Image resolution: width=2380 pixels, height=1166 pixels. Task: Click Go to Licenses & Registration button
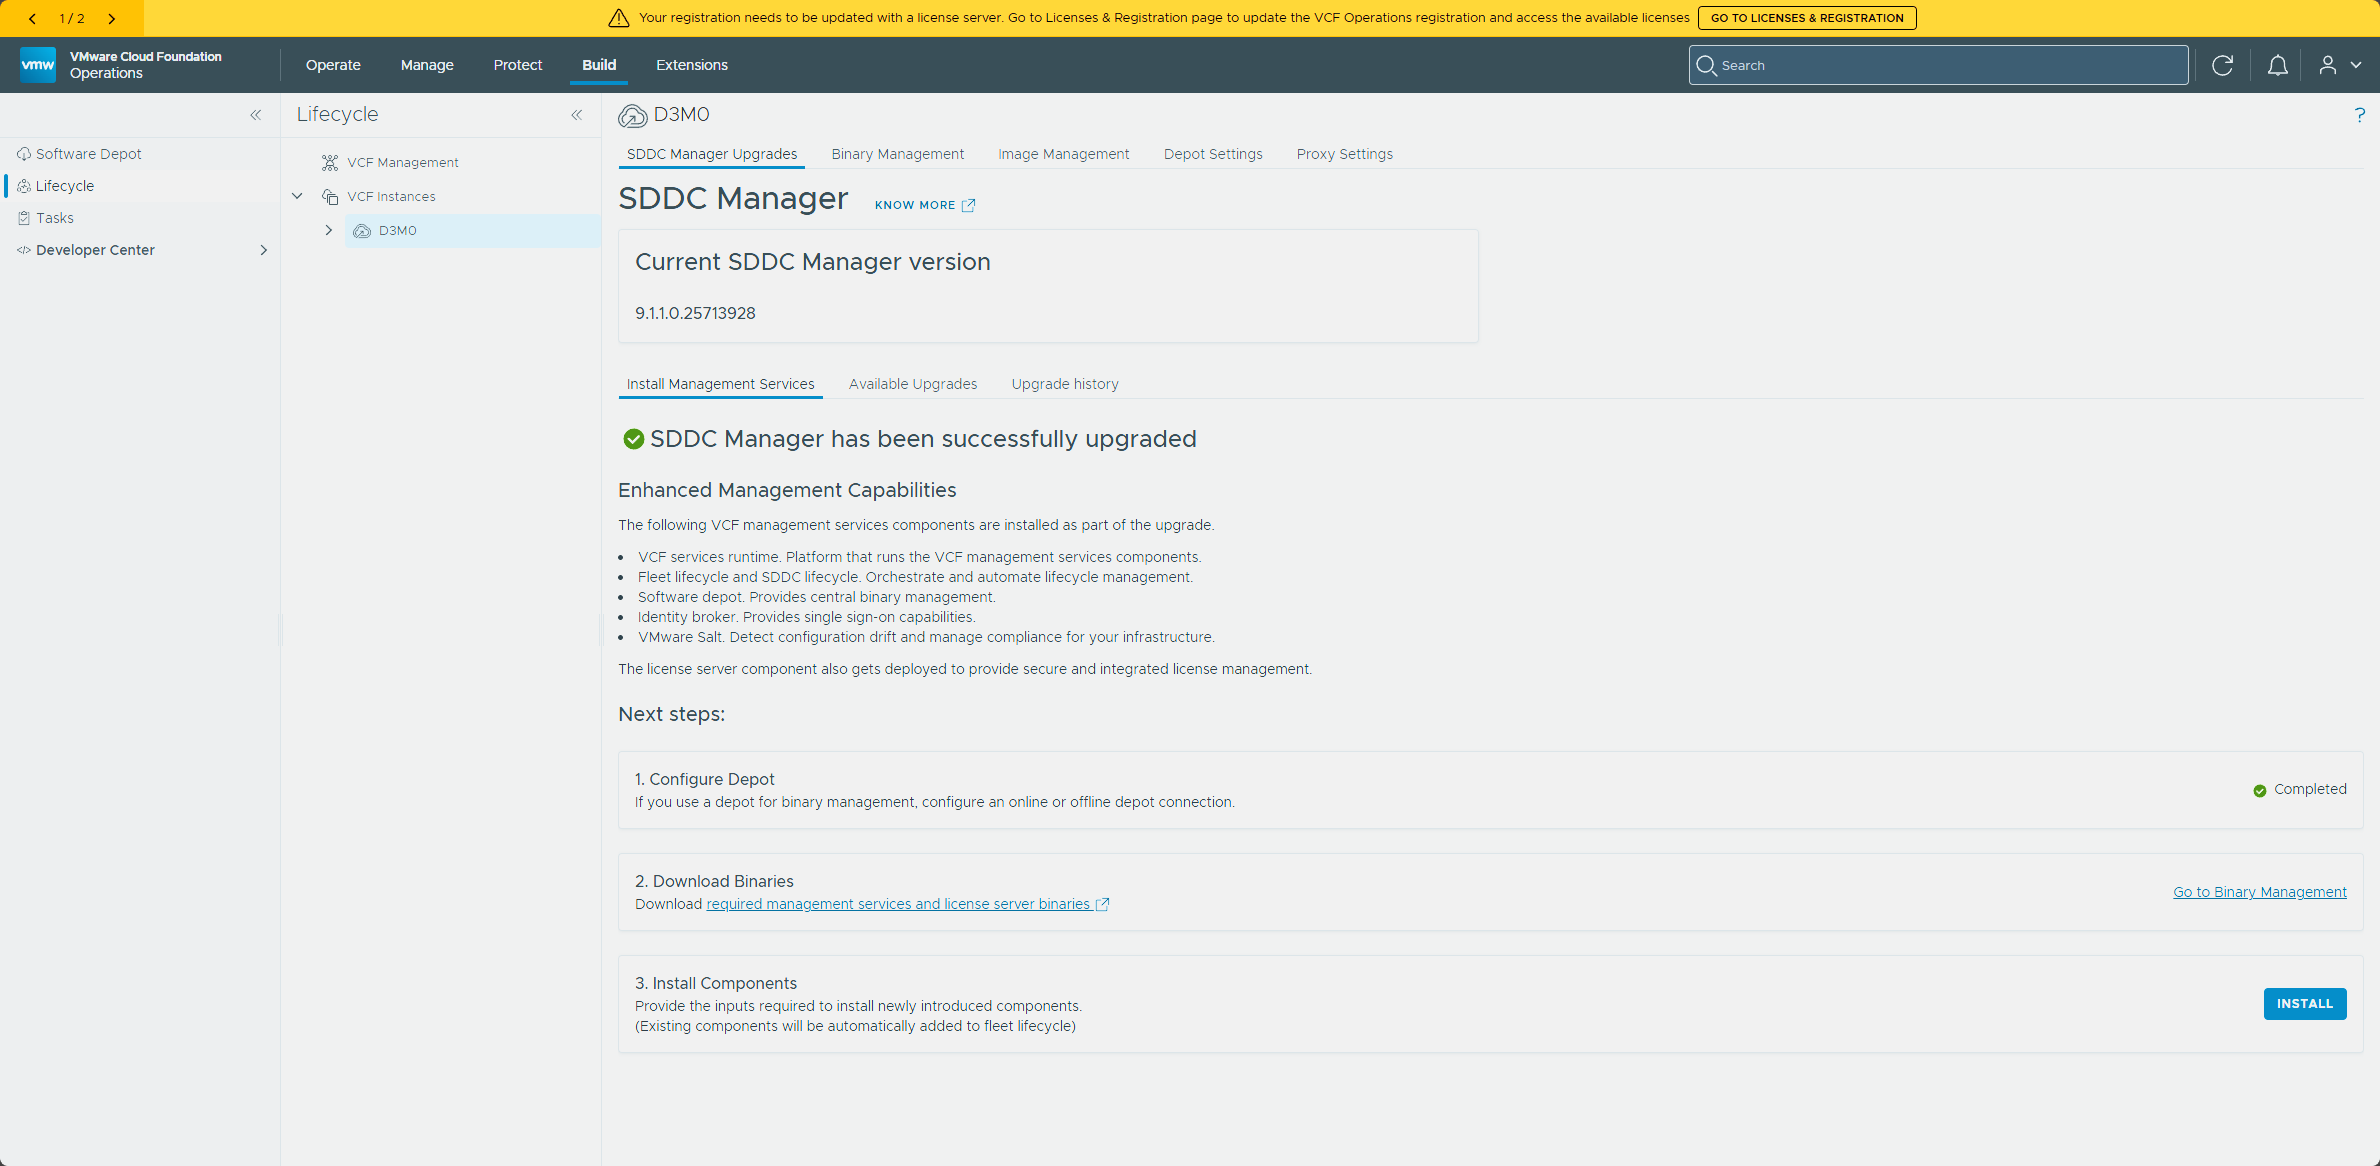pos(1807,18)
